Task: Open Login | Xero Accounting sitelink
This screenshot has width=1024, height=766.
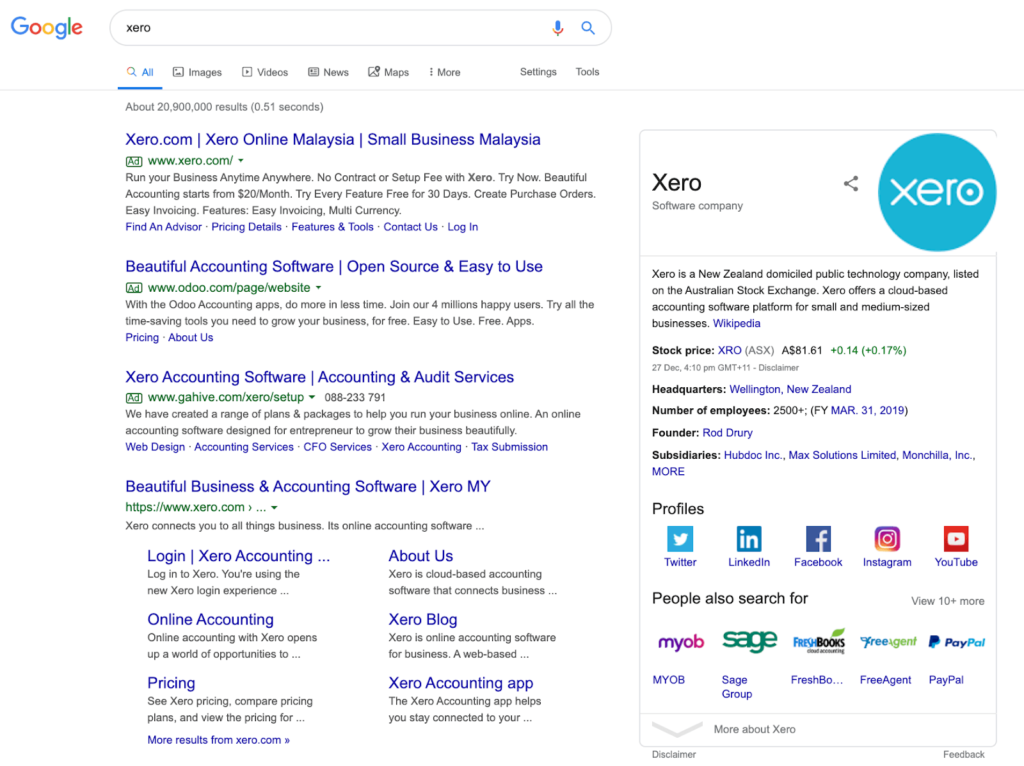Action: click(238, 556)
